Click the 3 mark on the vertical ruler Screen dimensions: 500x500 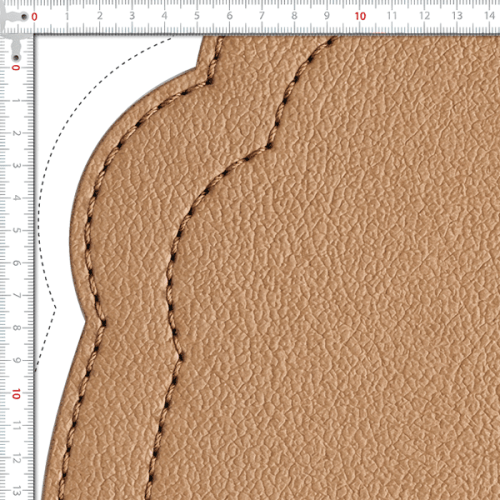[x=16, y=166]
